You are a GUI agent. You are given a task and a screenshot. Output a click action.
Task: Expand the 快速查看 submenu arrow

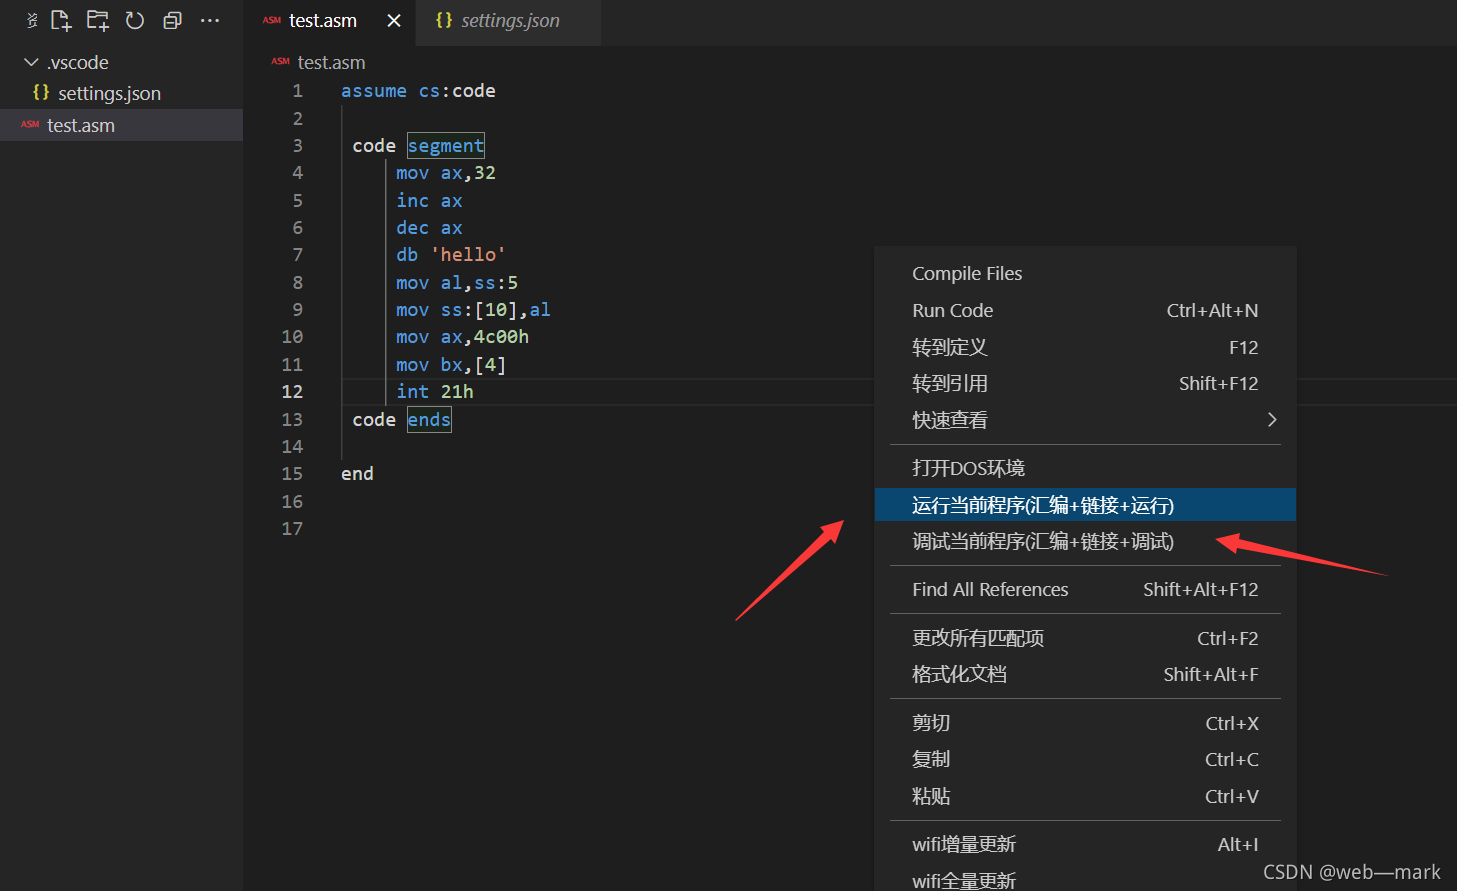click(1272, 420)
